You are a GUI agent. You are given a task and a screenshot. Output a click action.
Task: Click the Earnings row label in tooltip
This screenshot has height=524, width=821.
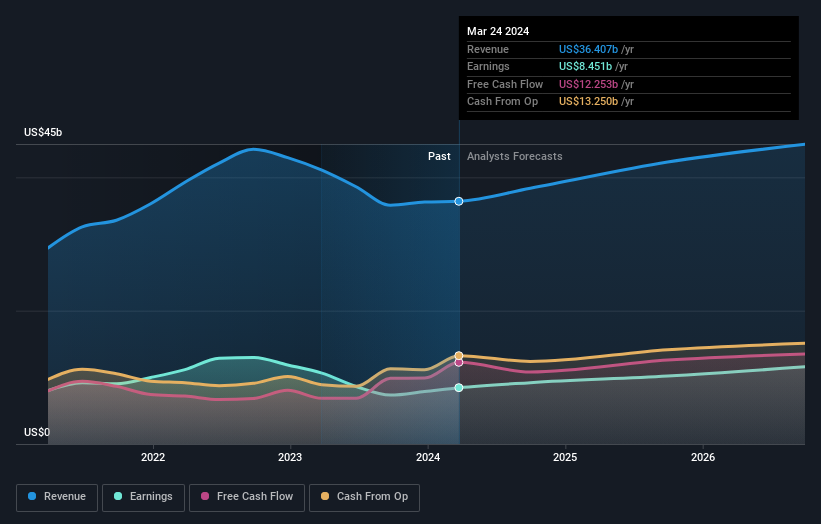tap(488, 66)
